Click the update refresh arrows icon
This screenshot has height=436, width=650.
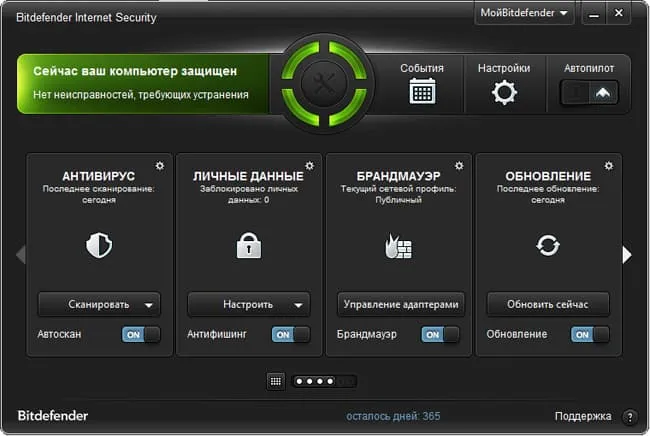coord(548,245)
